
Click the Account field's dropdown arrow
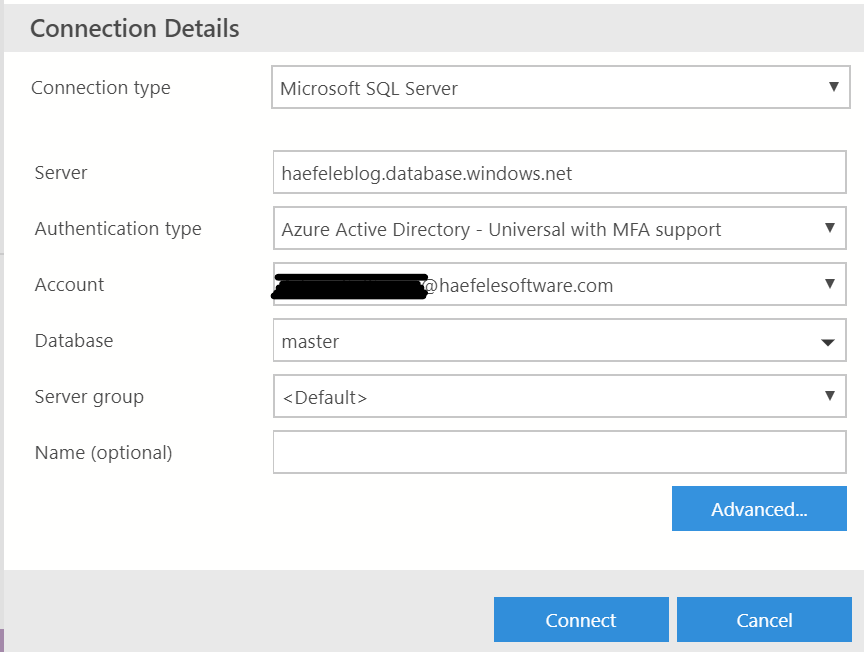829,284
